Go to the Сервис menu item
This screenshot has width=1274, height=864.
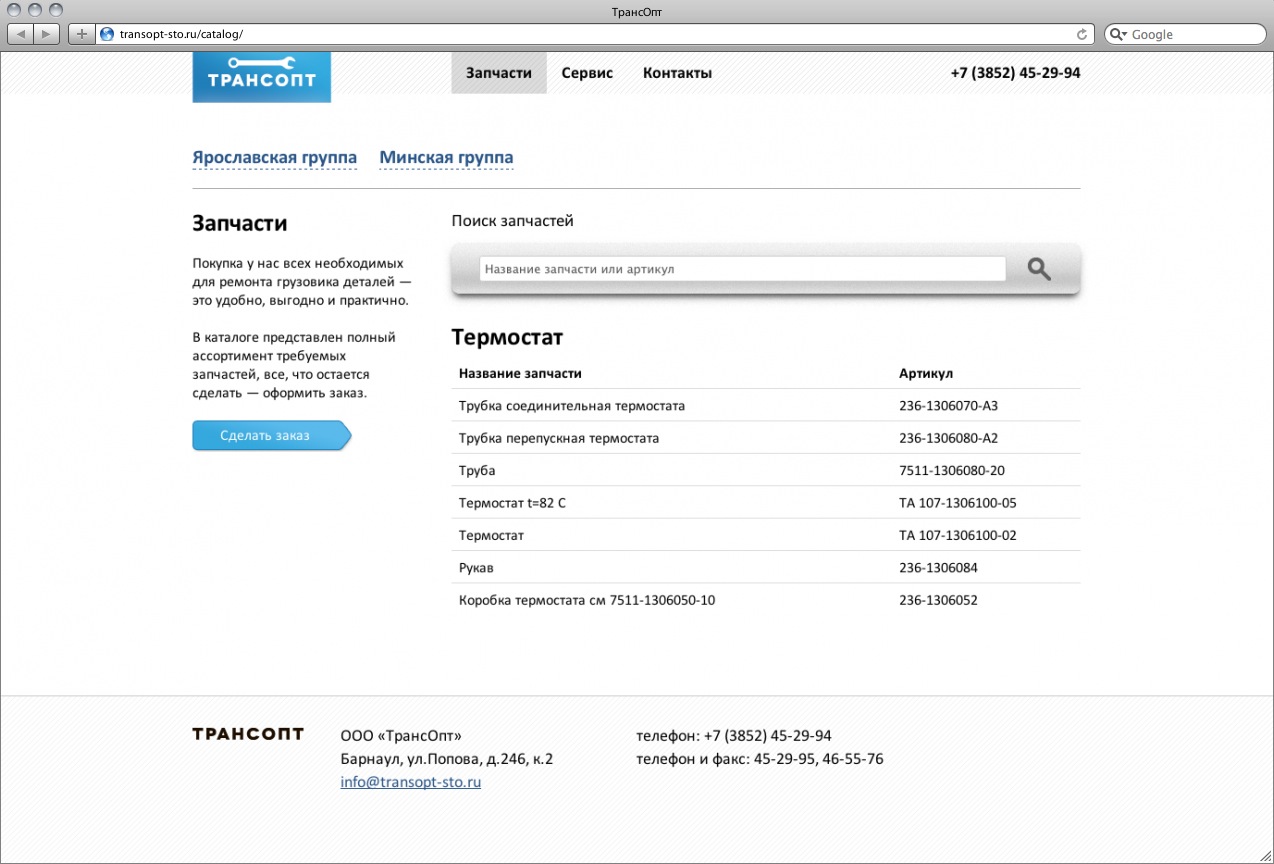pos(587,73)
